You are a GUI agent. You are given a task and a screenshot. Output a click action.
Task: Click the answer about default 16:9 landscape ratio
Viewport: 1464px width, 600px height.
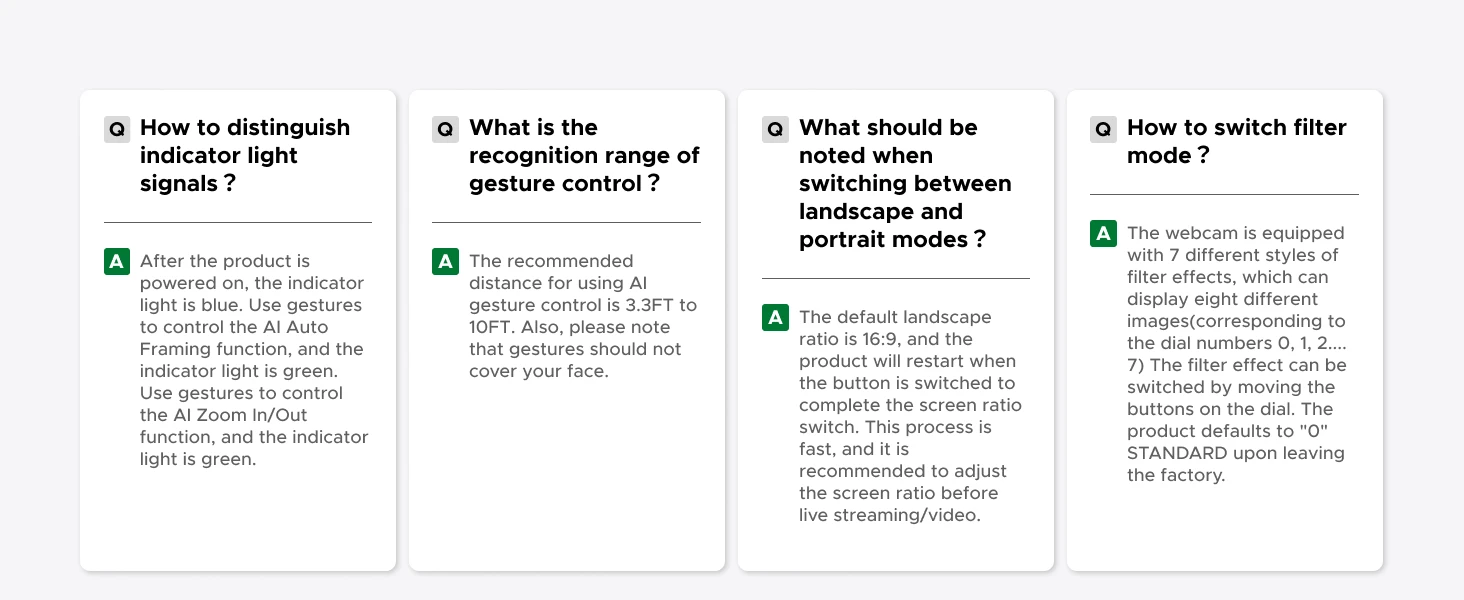(x=910, y=416)
